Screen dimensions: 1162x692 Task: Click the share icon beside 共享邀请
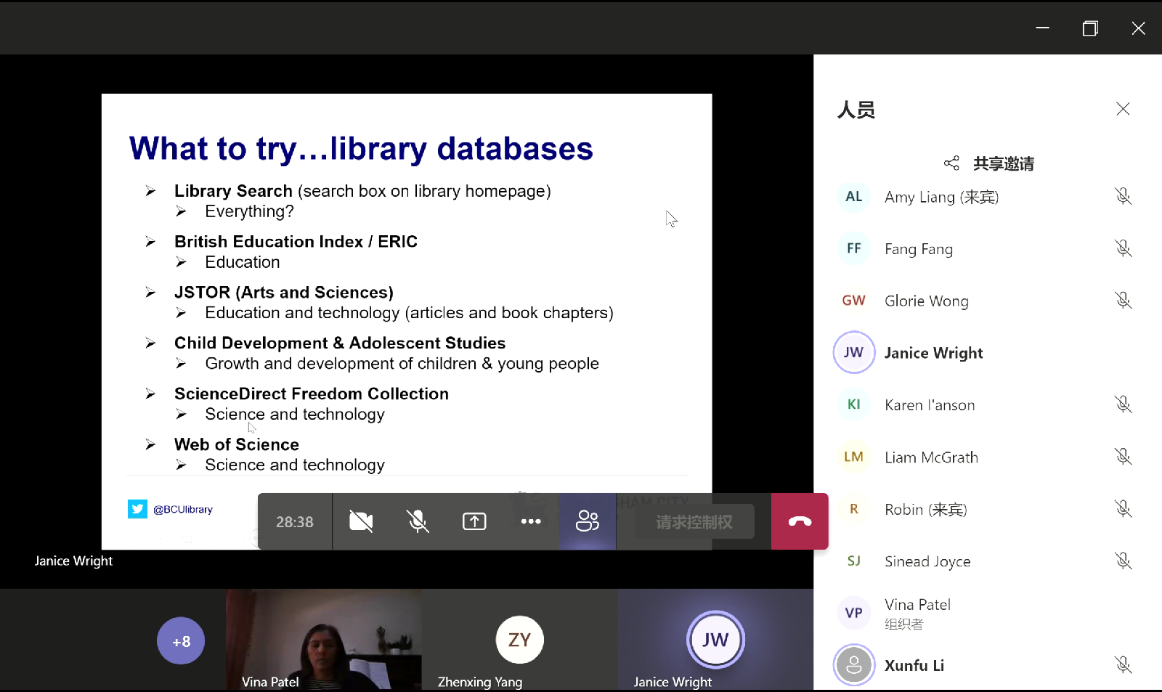[952, 163]
